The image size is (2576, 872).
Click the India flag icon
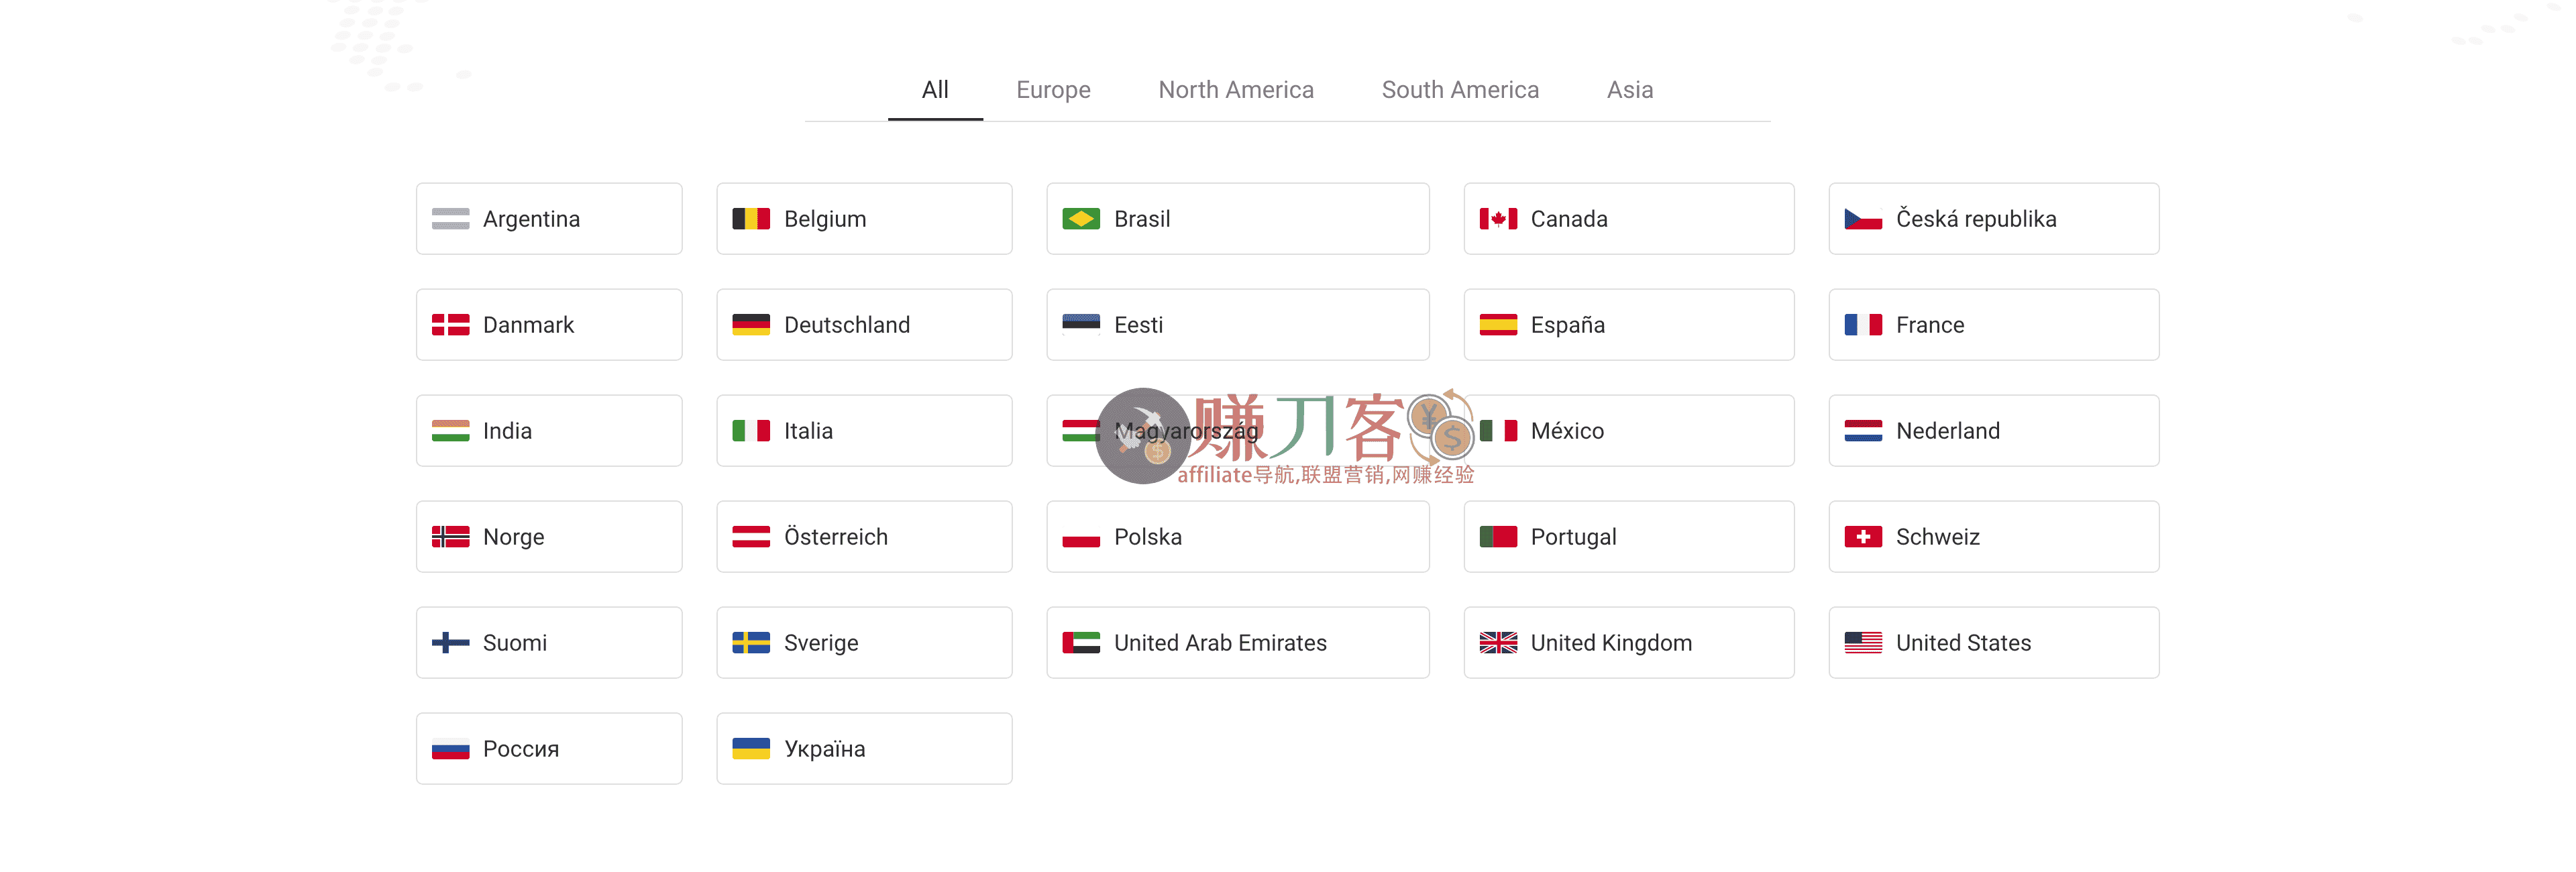click(x=451, y=430)
